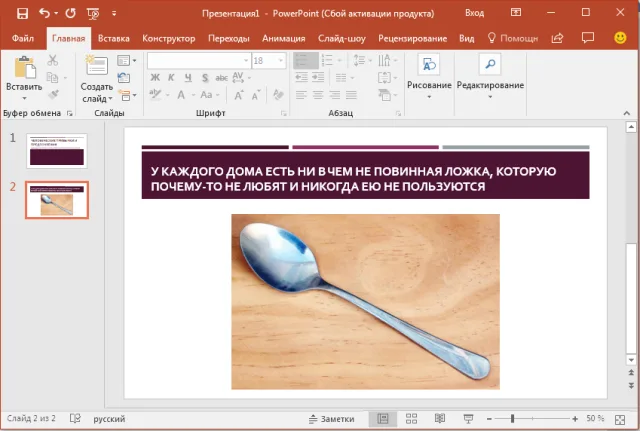Click the Copy icon
The width and height of the screenshot is (640, 431).
[52, 77]
